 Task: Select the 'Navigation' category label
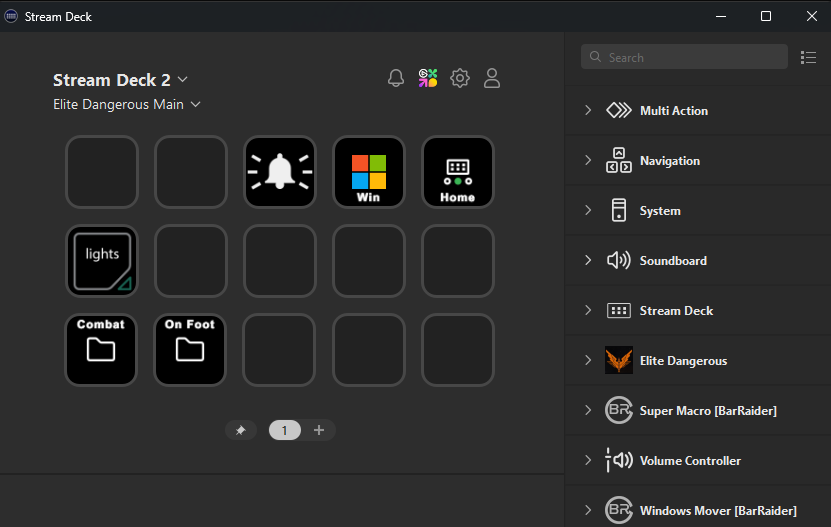pos(670,161)
